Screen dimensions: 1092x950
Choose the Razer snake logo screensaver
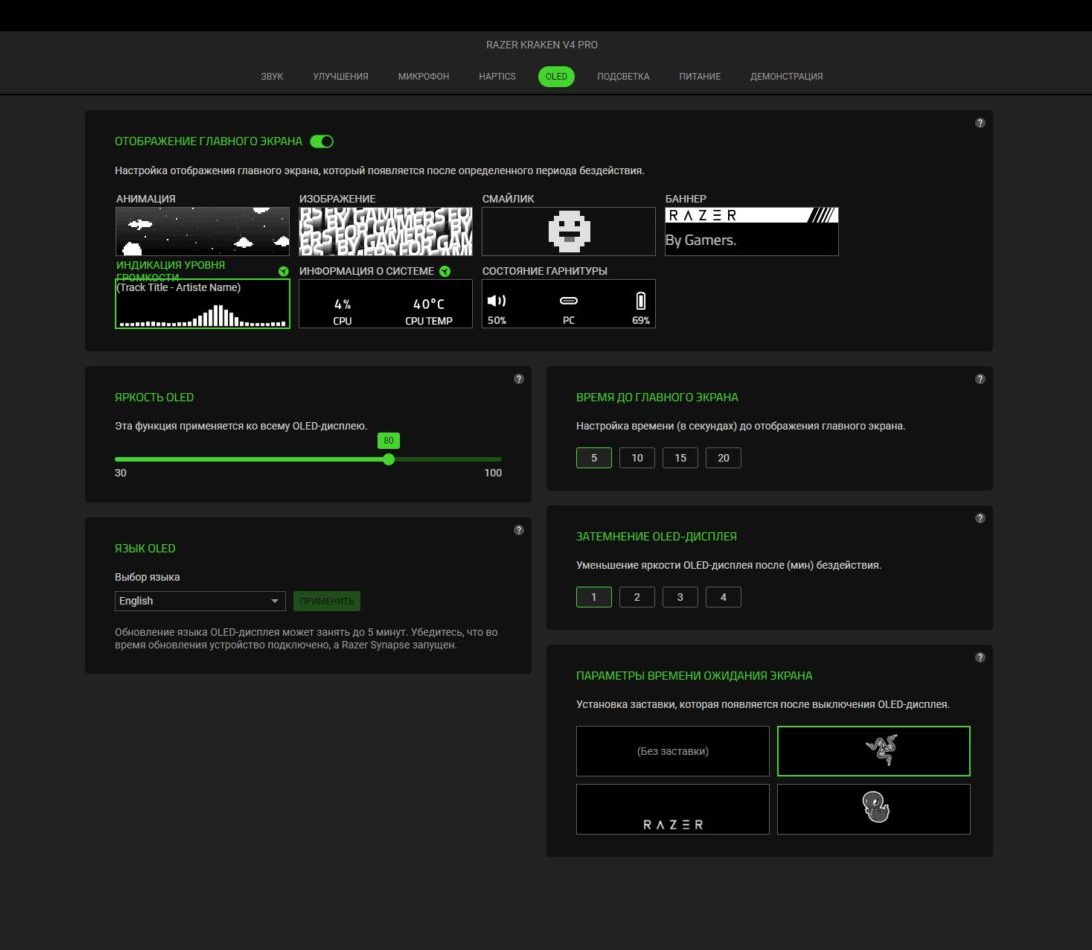(x=873, y=751)
